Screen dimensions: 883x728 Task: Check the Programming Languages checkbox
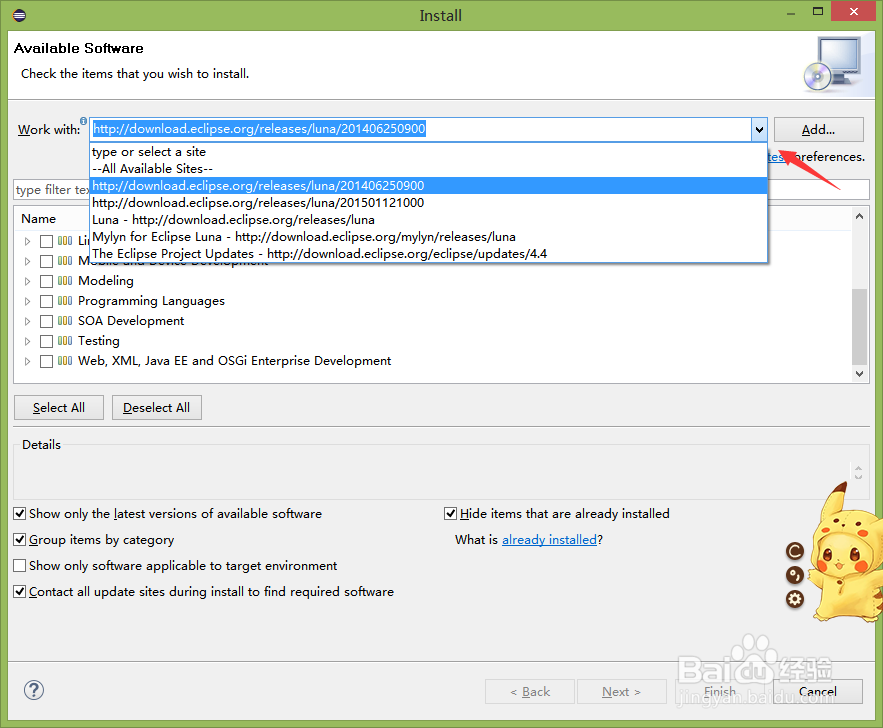46,301
